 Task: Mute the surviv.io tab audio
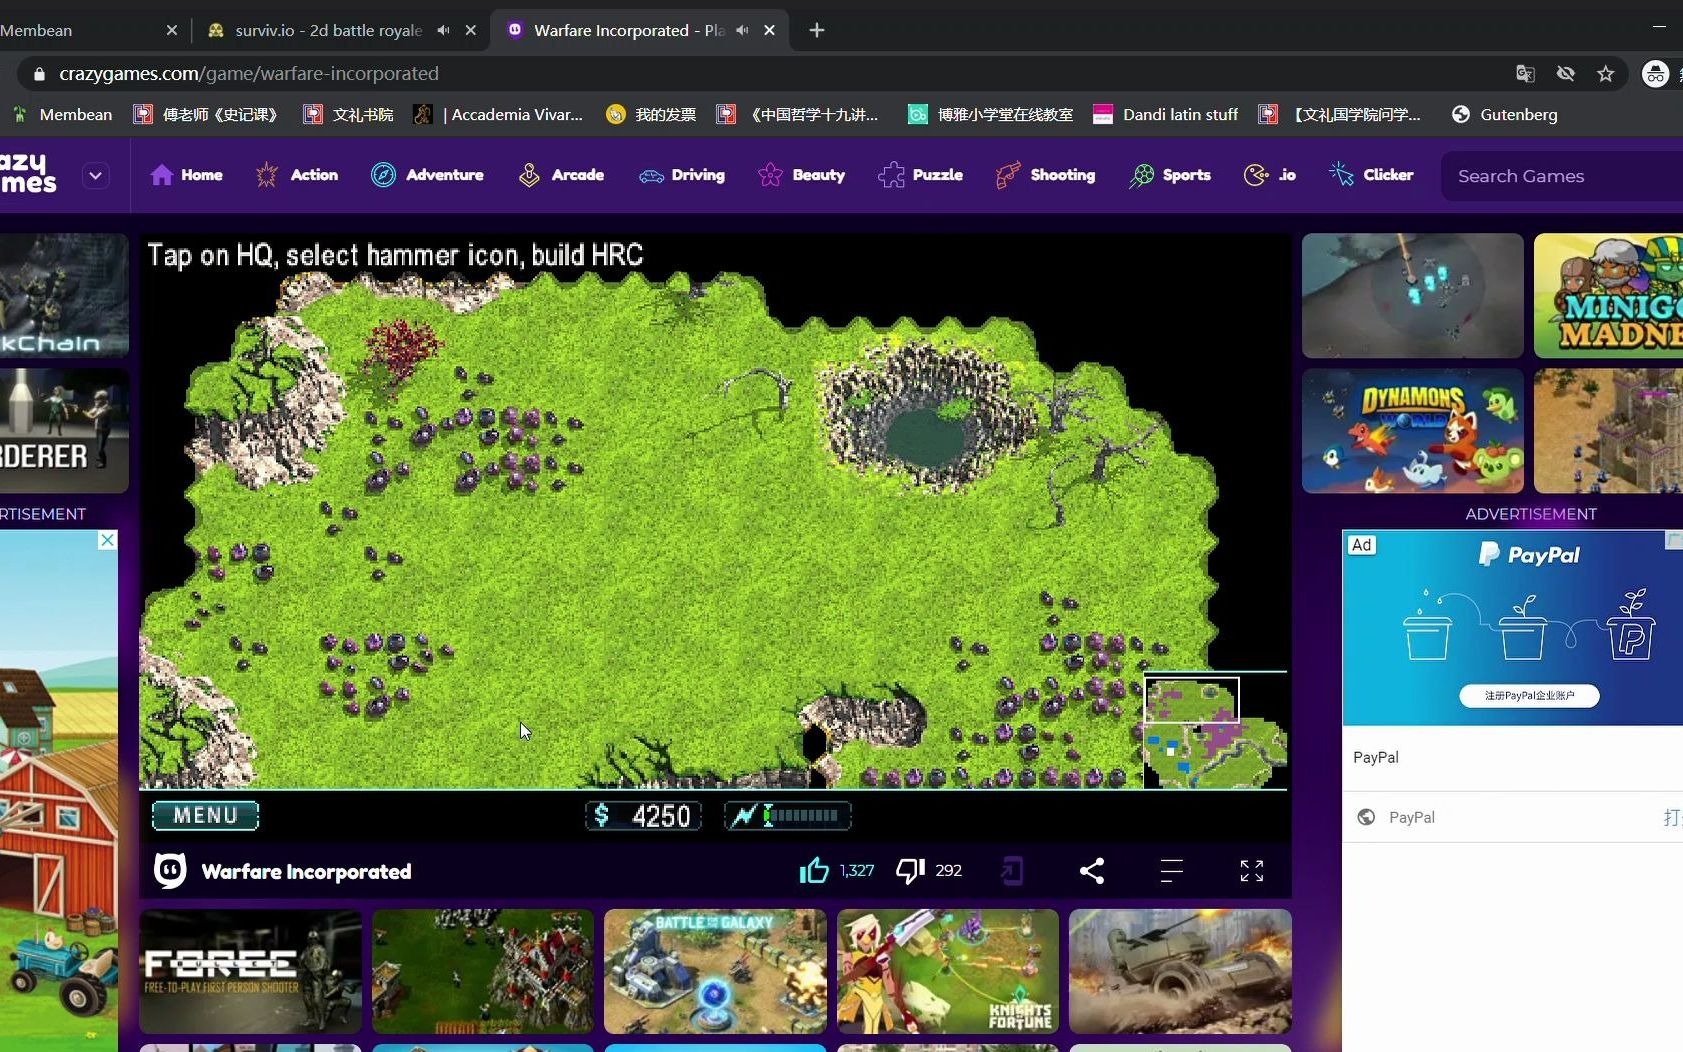pos(443,30)
